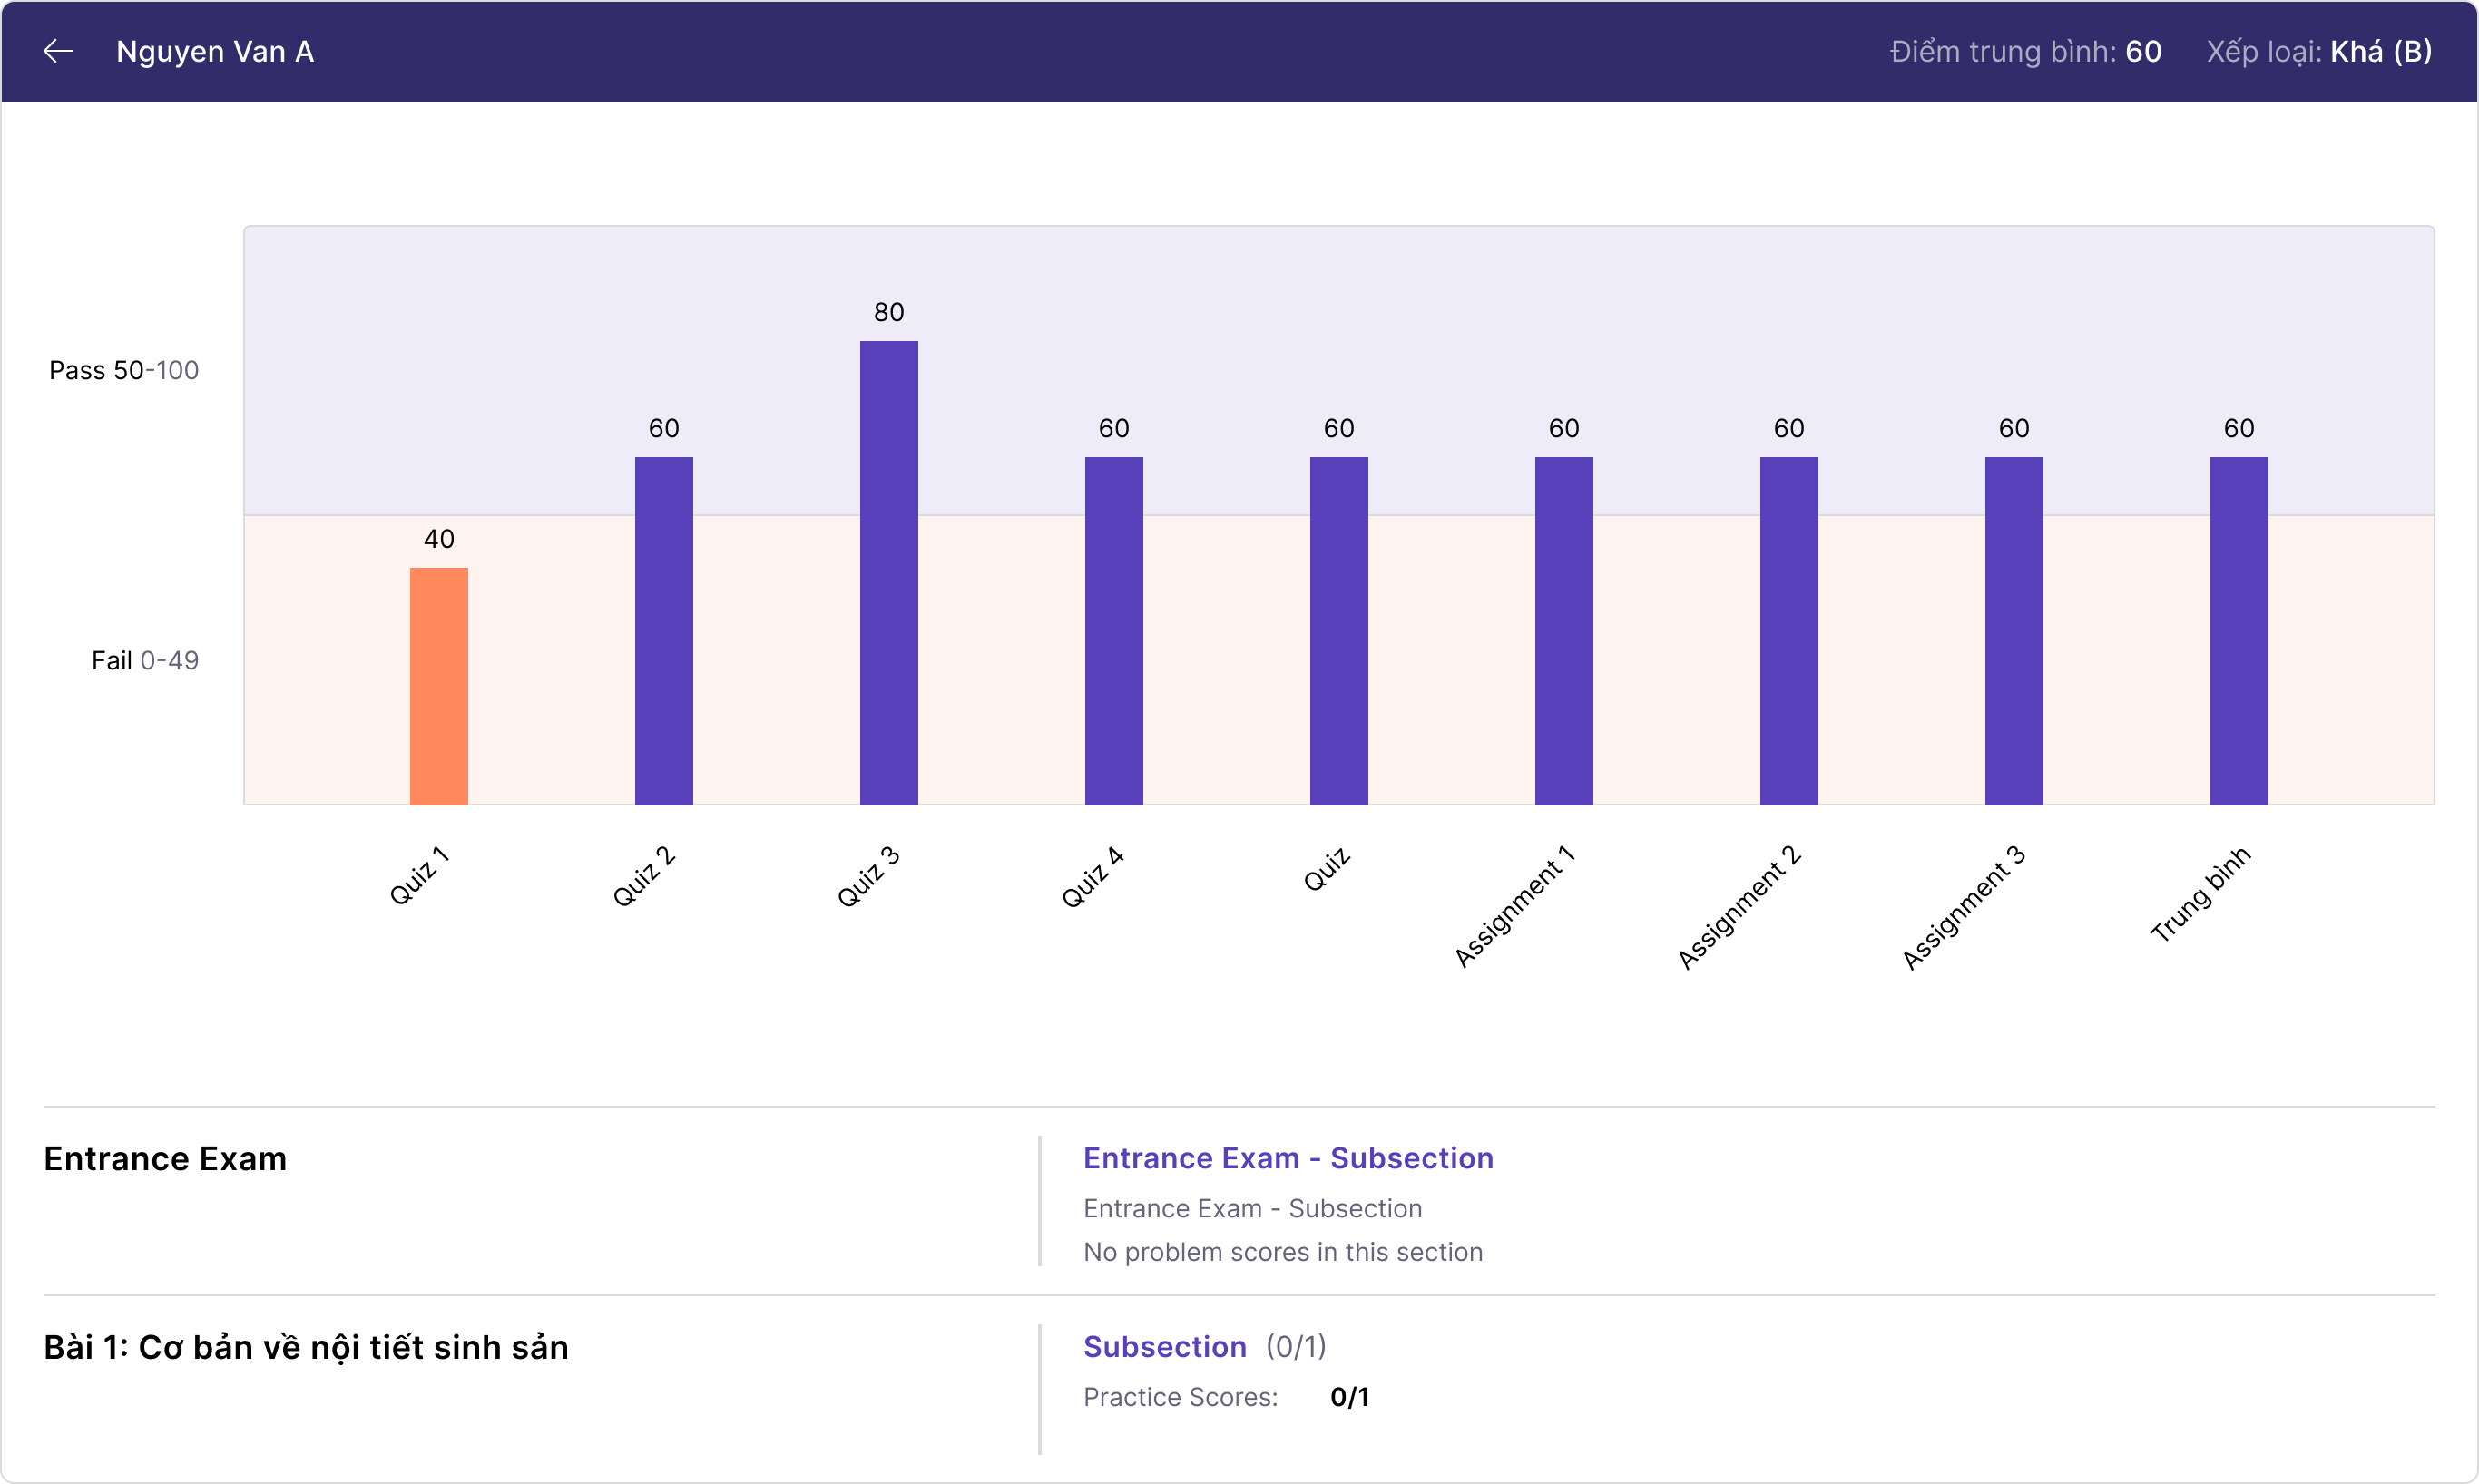Select the Entrance Exam section header

[x=165, y=1158]
